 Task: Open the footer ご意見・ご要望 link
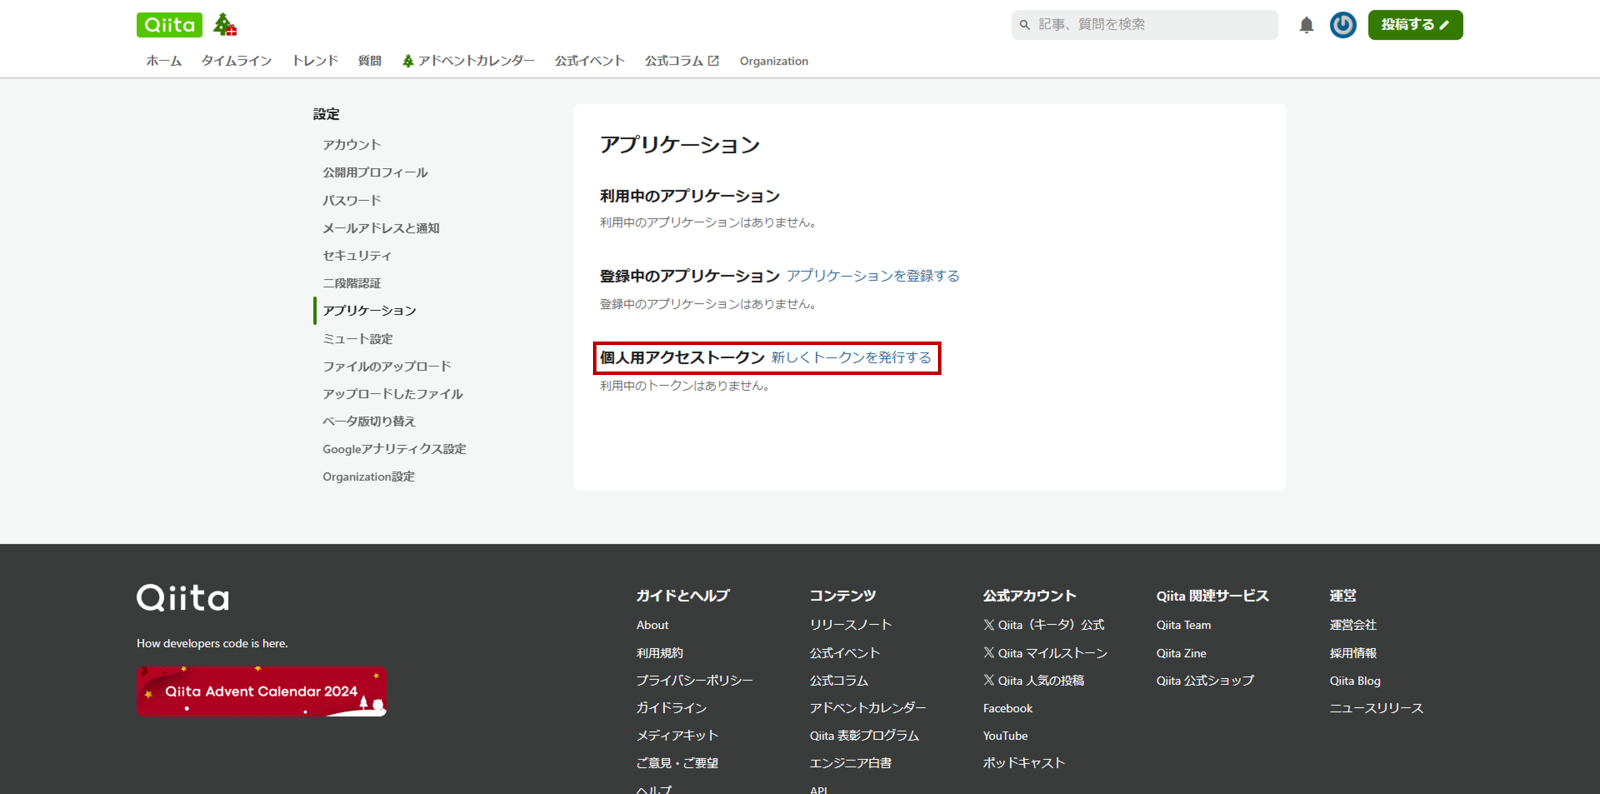coord(678,763)
